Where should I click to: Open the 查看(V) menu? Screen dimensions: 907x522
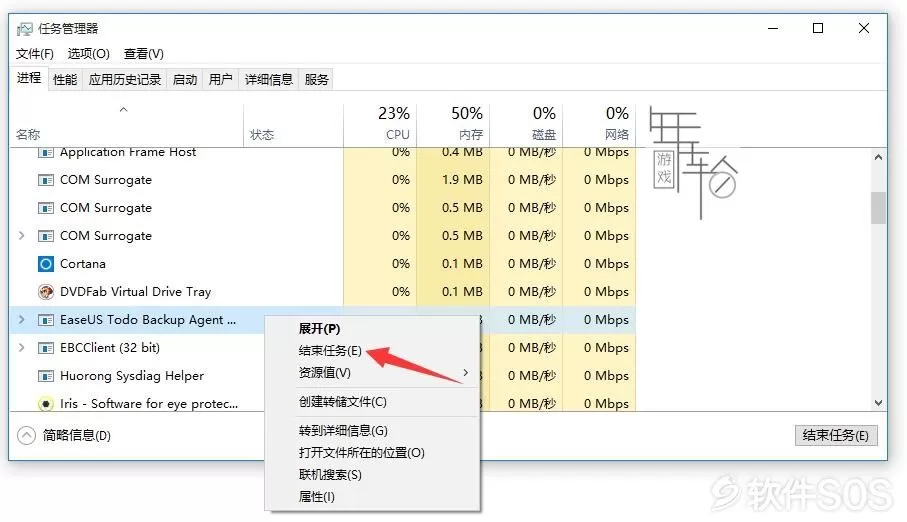click(143, 54)
